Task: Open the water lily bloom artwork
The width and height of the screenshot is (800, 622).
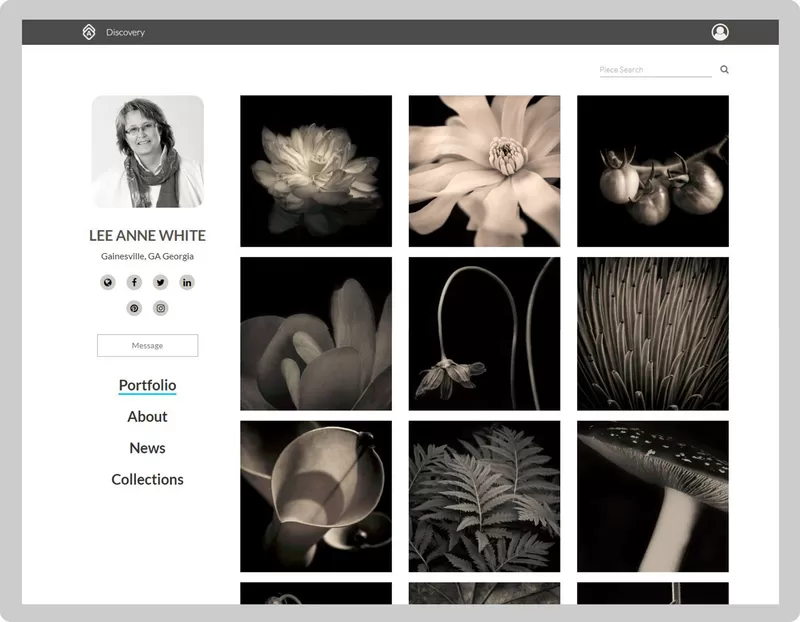Action: [x=316, y=171]
